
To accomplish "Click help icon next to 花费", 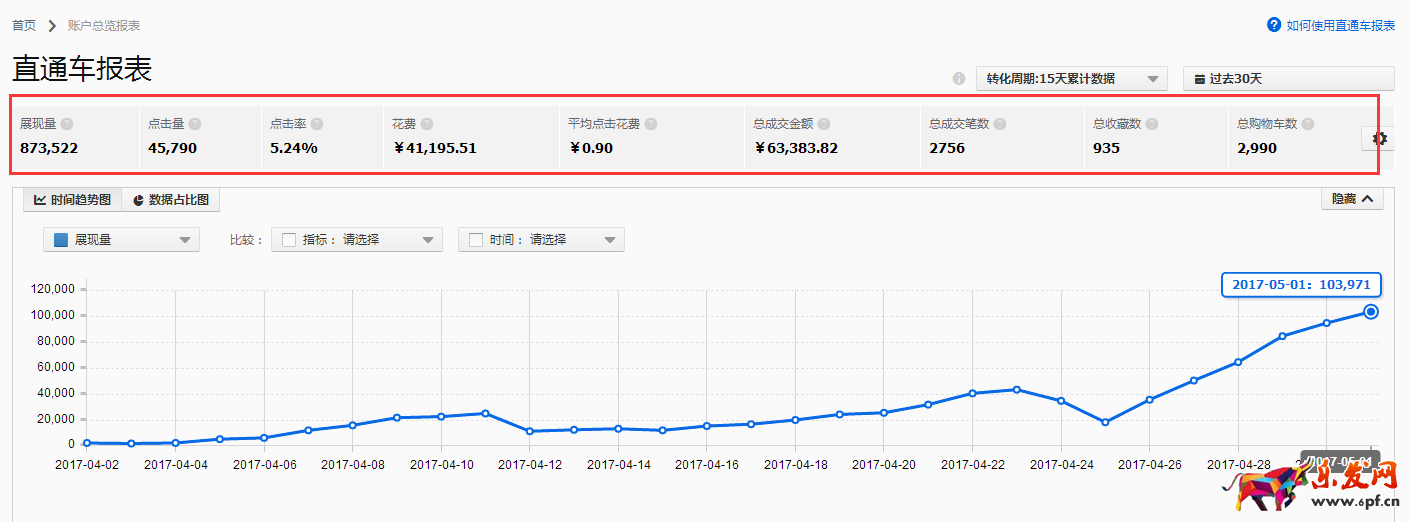I will 427,124.
